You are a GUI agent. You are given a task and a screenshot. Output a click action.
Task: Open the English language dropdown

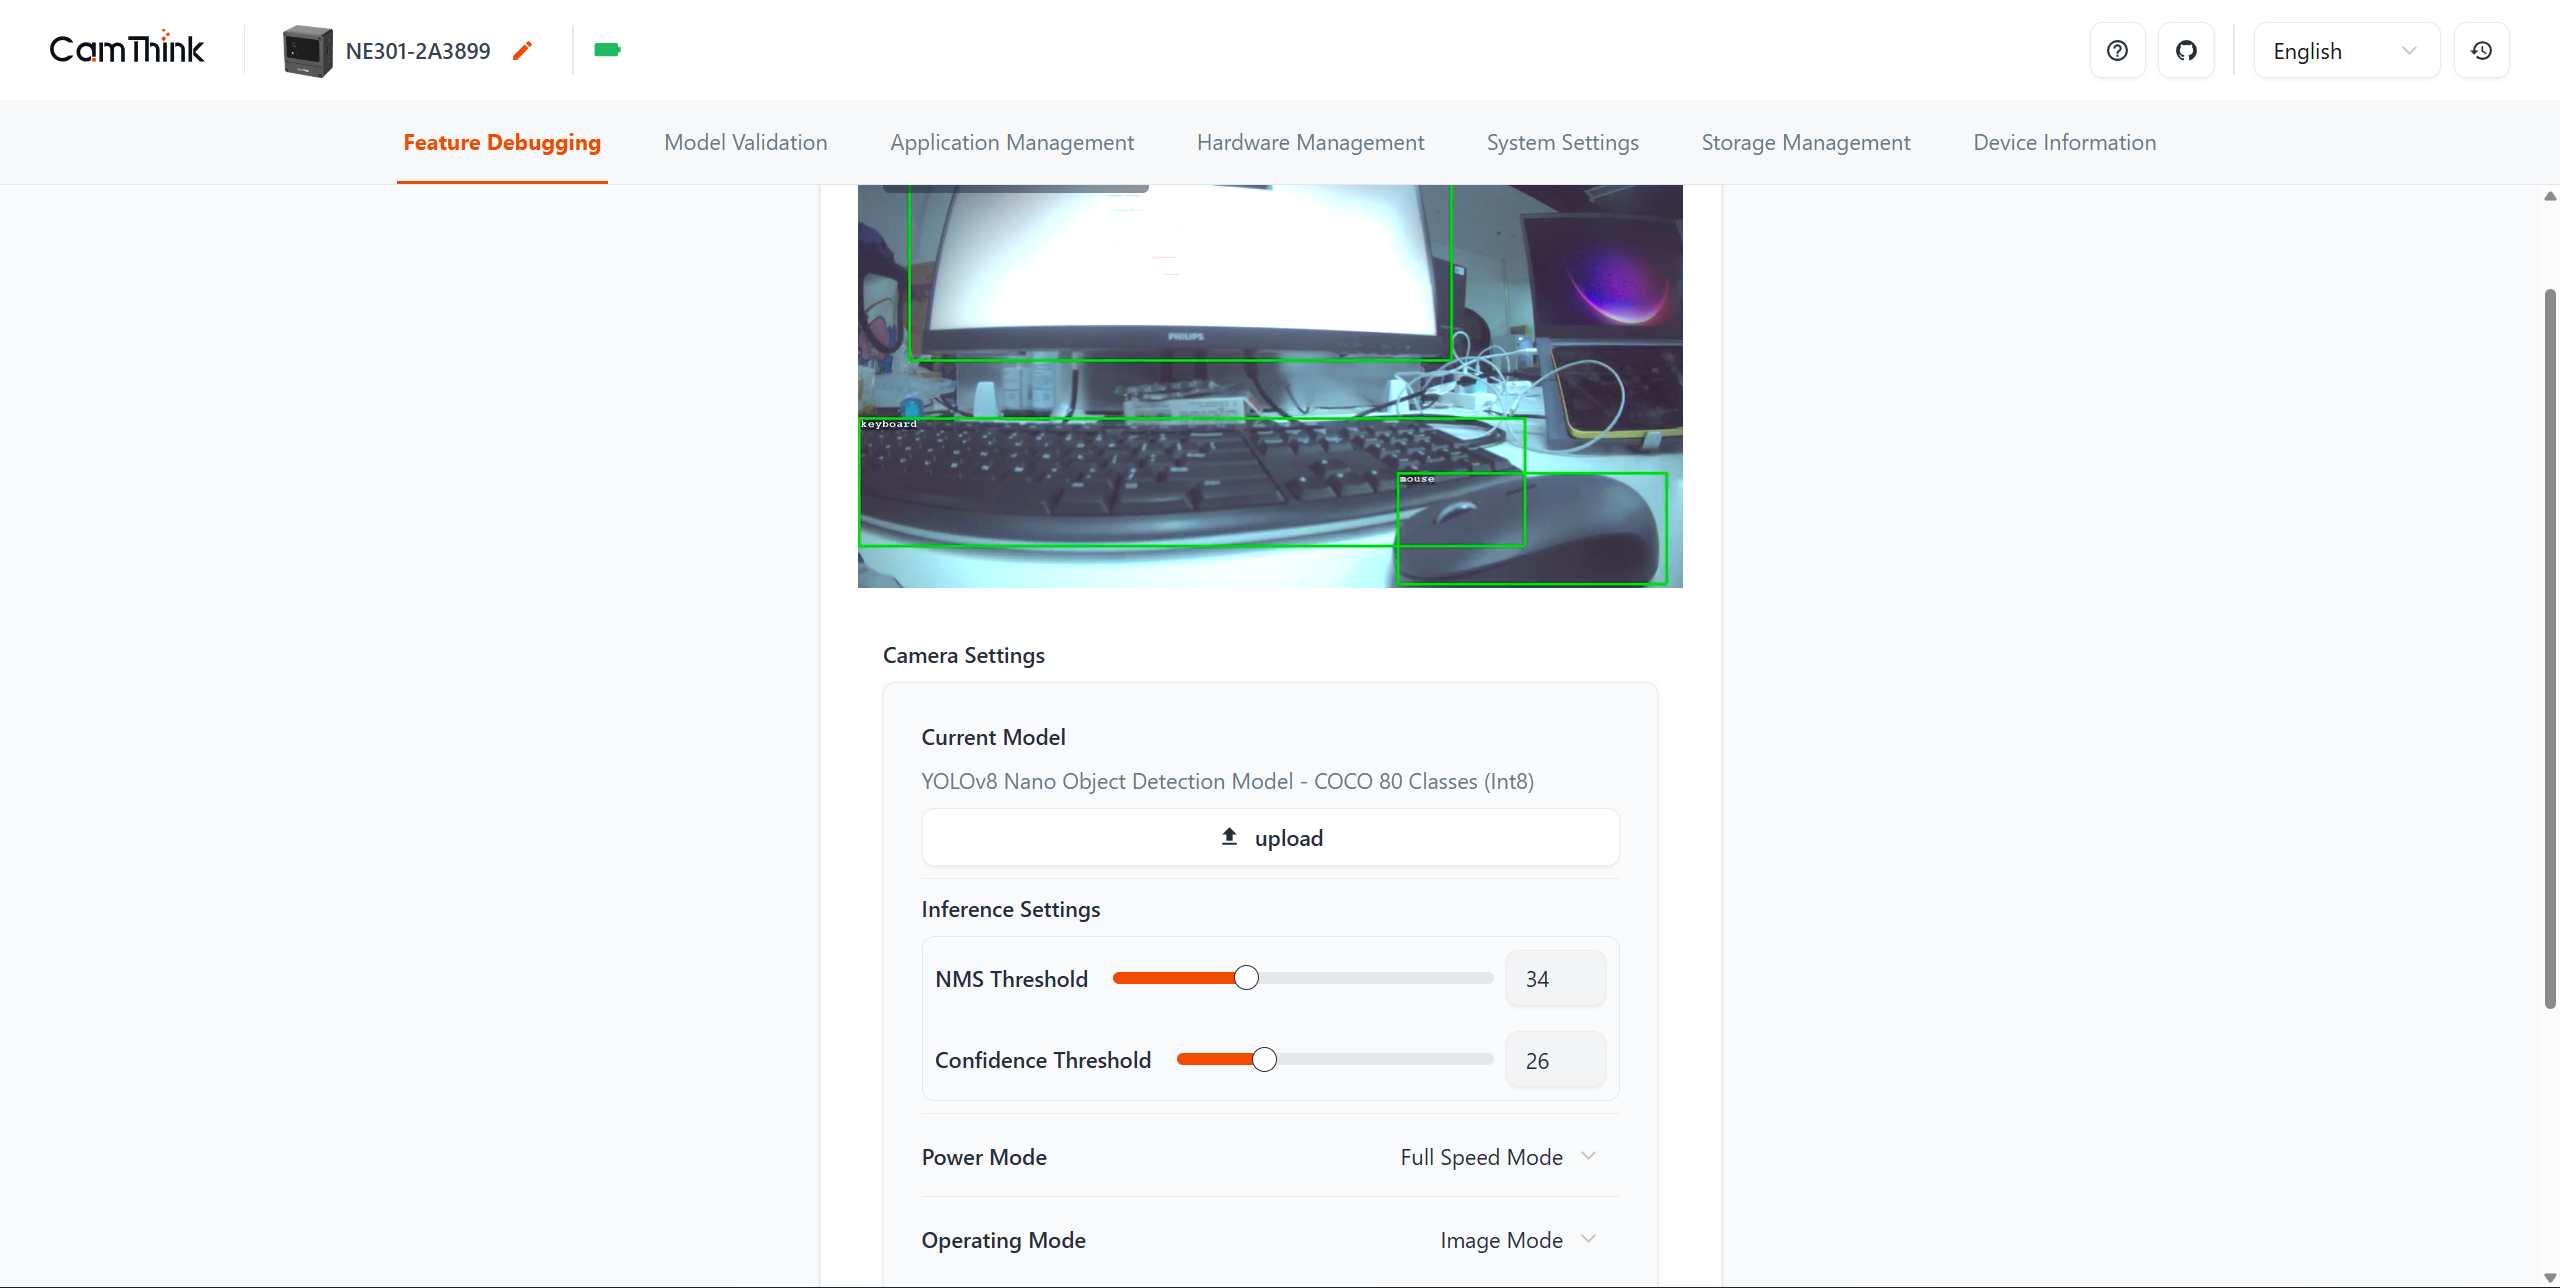point(2345,51)
